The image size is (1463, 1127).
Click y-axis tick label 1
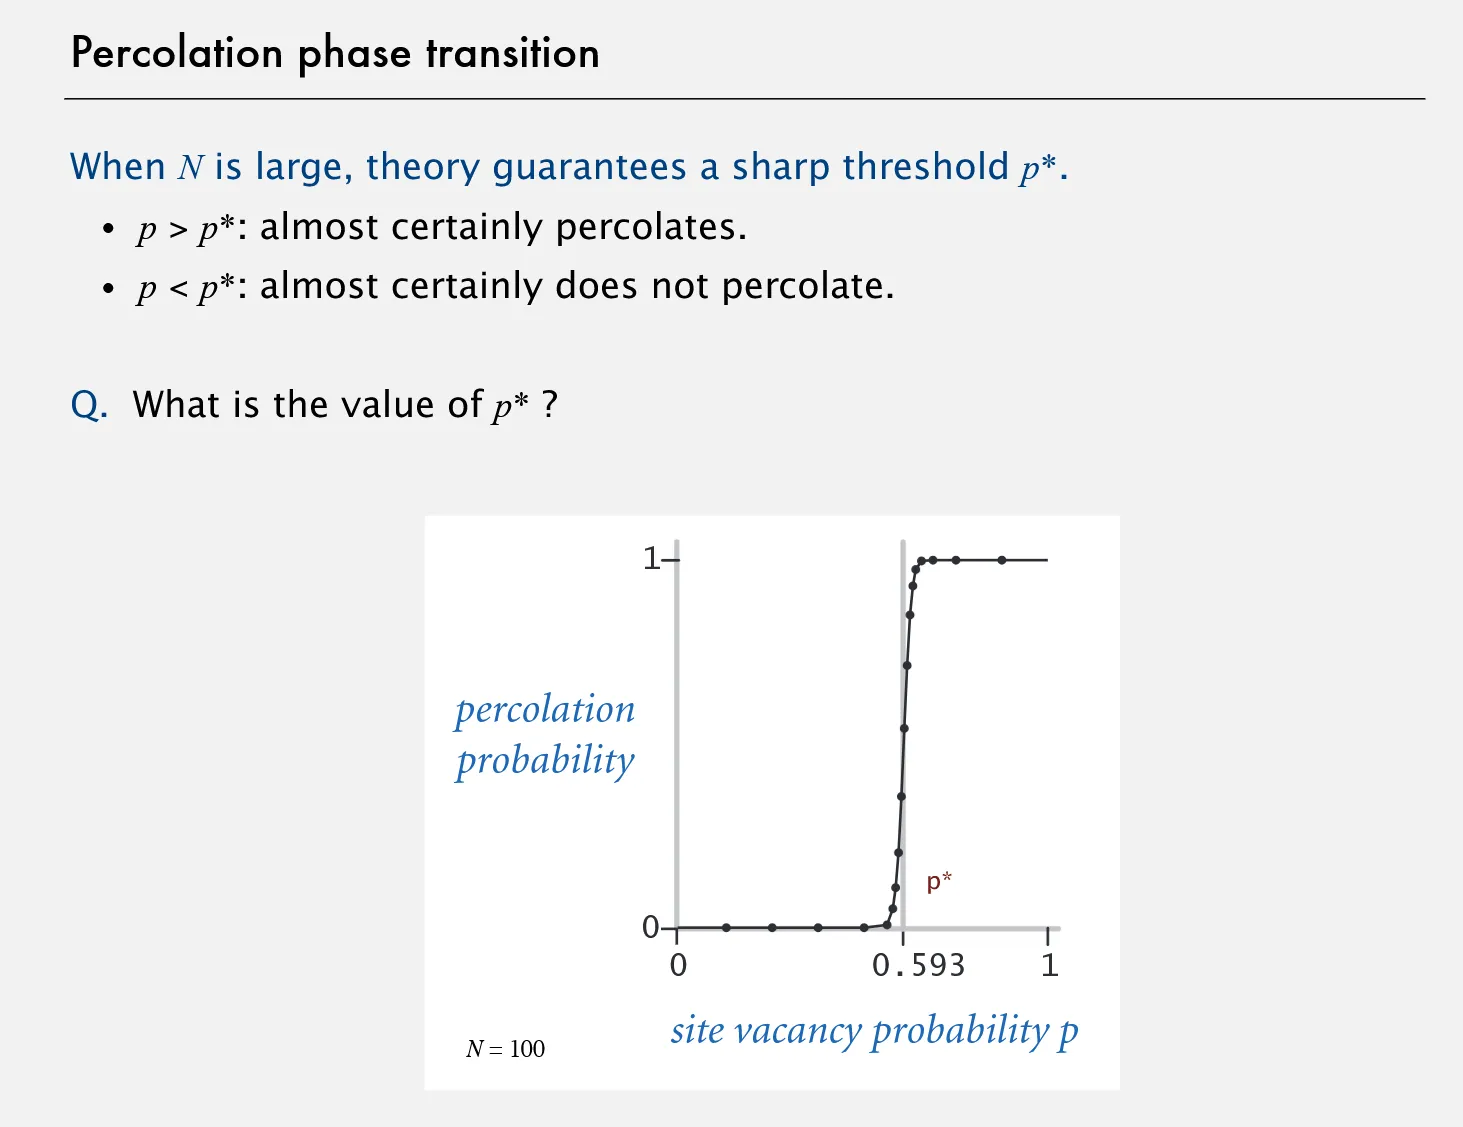[651, 558]
